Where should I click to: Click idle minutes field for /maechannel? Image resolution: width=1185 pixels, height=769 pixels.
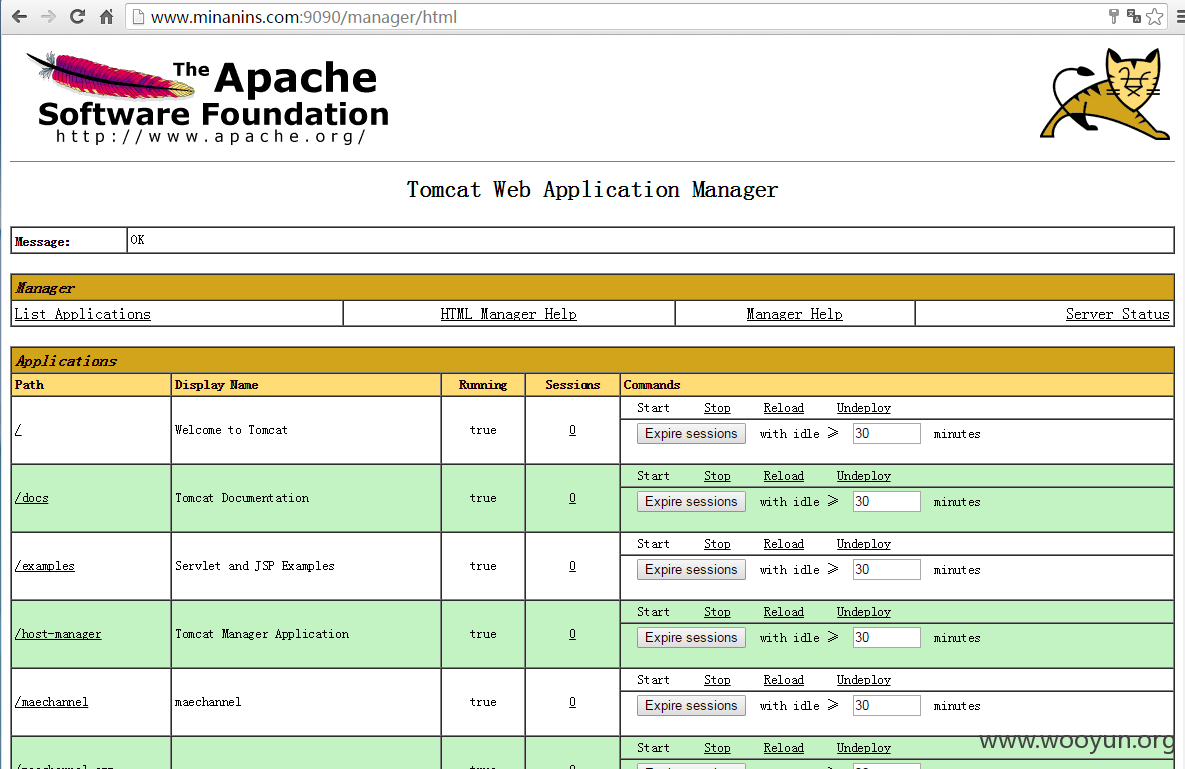pos(886,706)
